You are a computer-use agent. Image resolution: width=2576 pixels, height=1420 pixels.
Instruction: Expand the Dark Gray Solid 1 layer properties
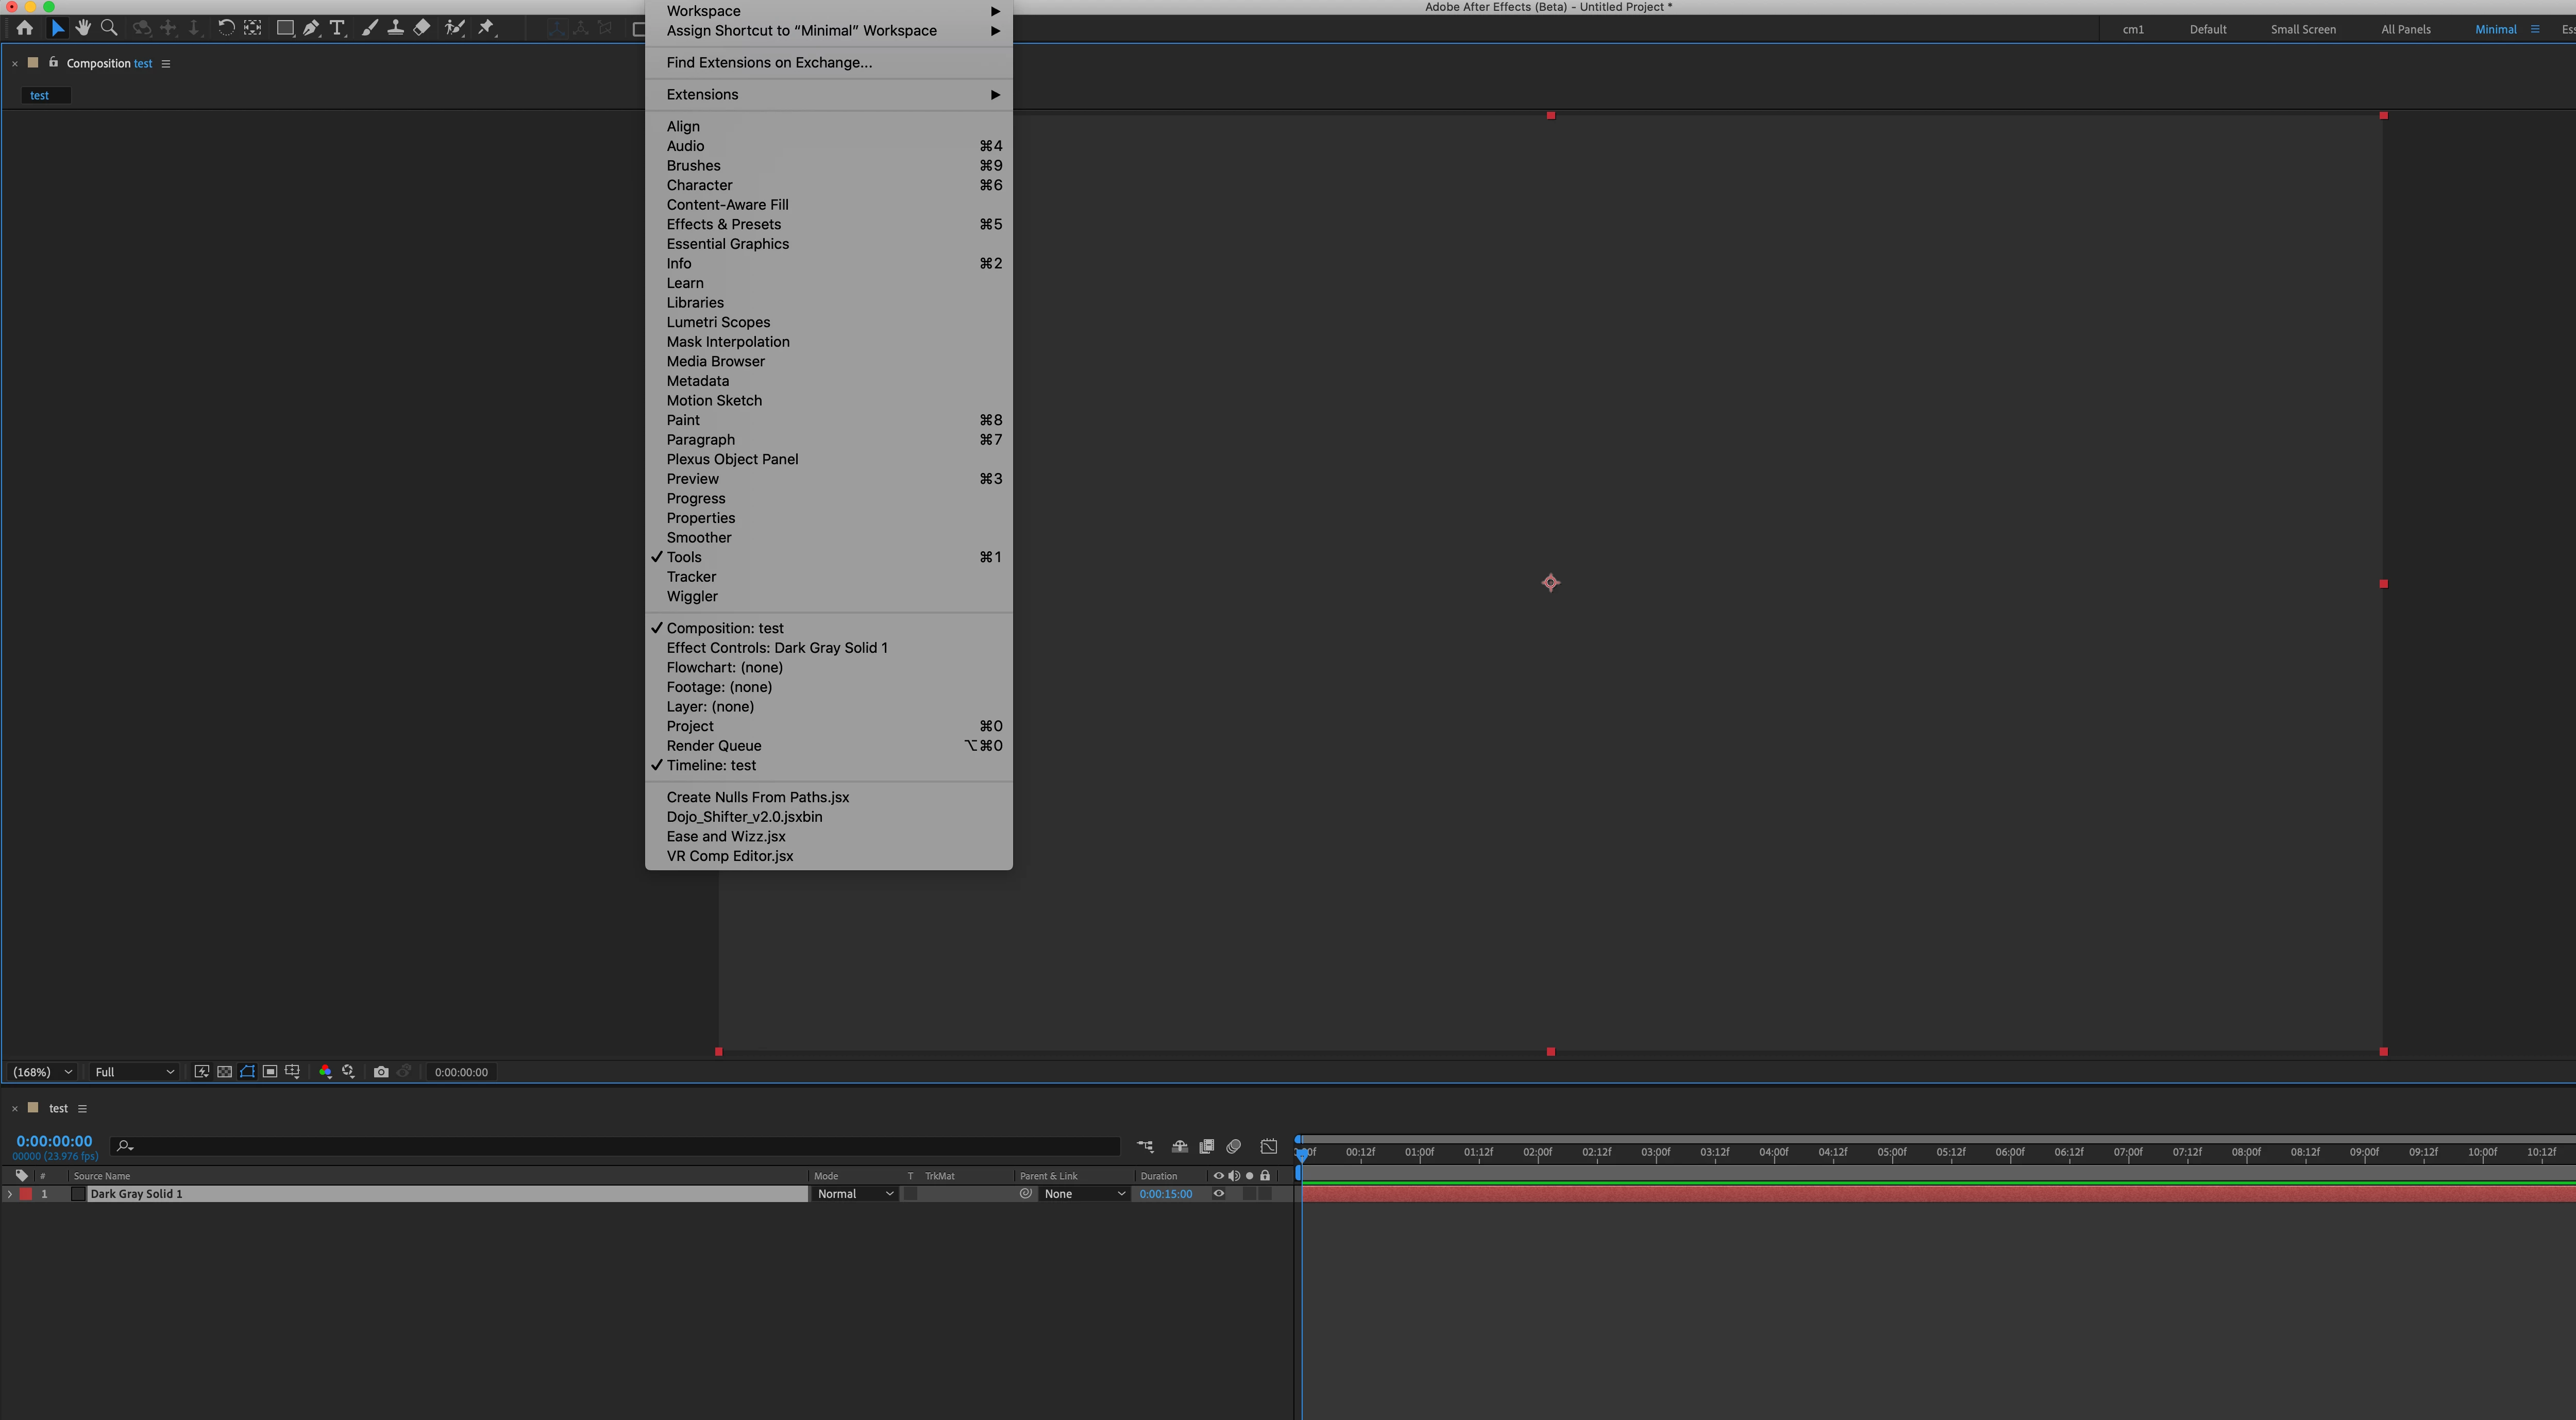tap(10, 1194)
